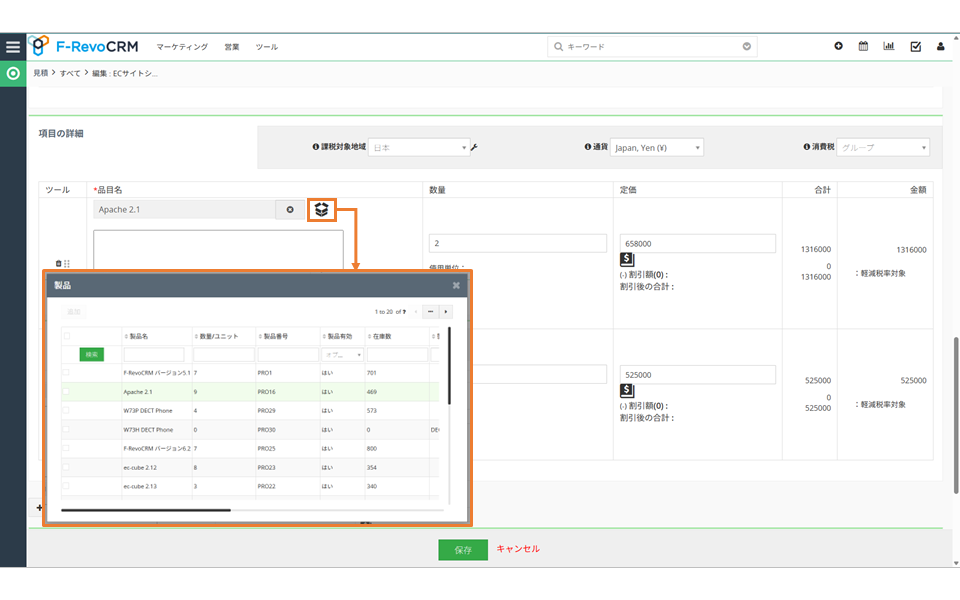Screen dimensions: 960x600
Task: Click info icon next to 消費税
Action: coord(807,147)
